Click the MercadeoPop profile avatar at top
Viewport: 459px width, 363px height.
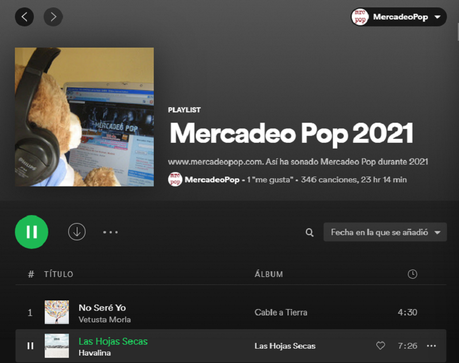pyautogui.click(x=360, y=17)
